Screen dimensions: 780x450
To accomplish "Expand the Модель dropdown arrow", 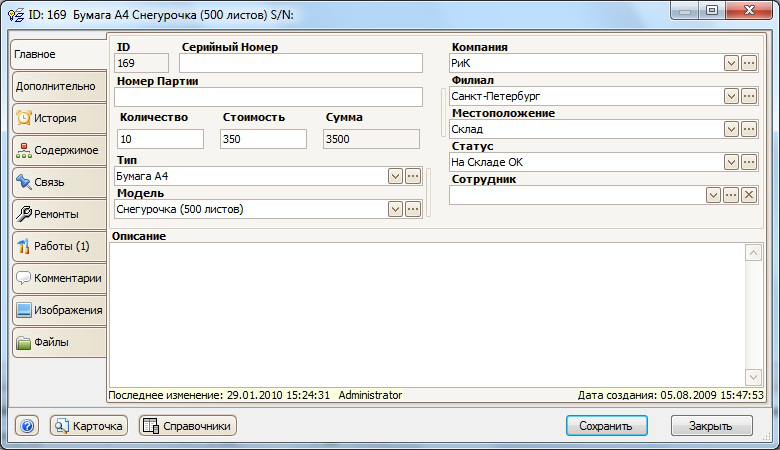I will 395,209.
